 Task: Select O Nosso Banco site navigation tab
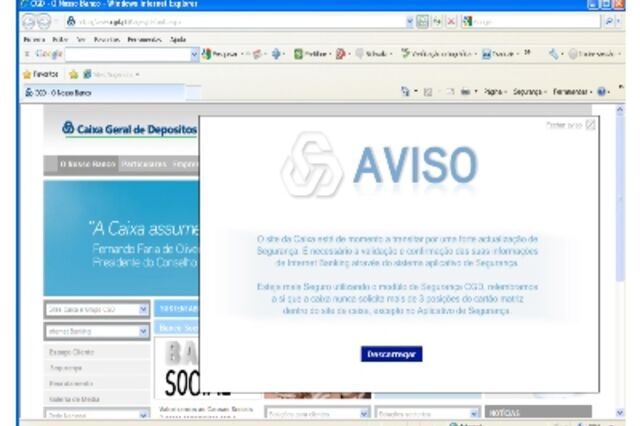tap(88, 164)
